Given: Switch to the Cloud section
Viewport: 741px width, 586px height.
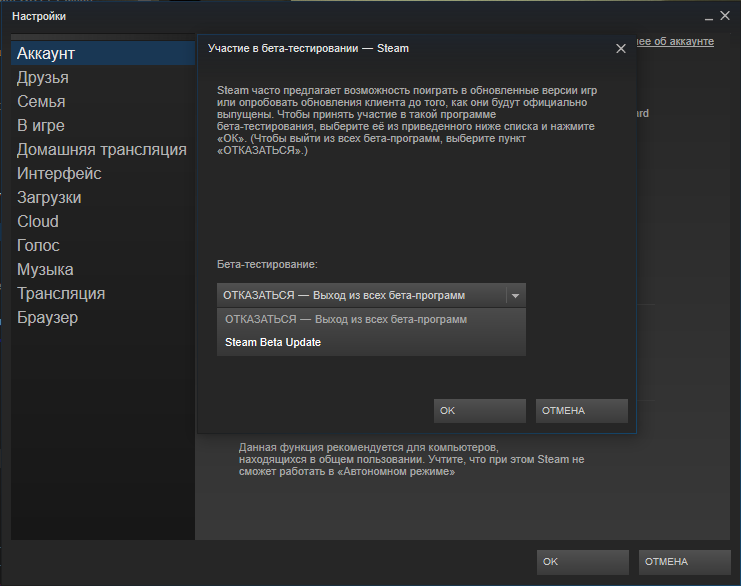Looking at the screenshot, I should click(x=103, y=221).
